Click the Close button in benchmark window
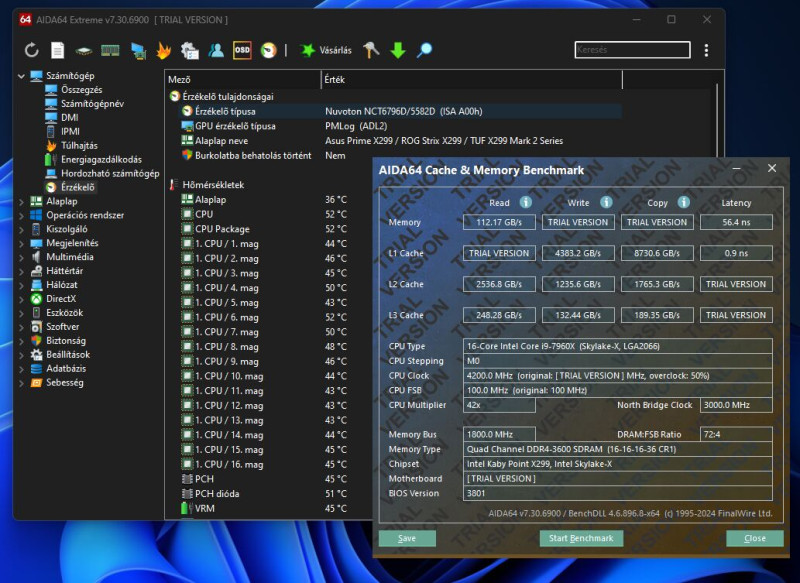 pyautogui.click(x=755, y=538)
